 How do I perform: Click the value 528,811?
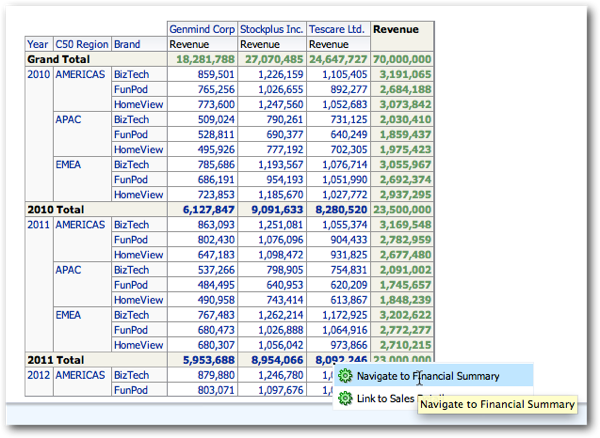[x=216, y=134]
